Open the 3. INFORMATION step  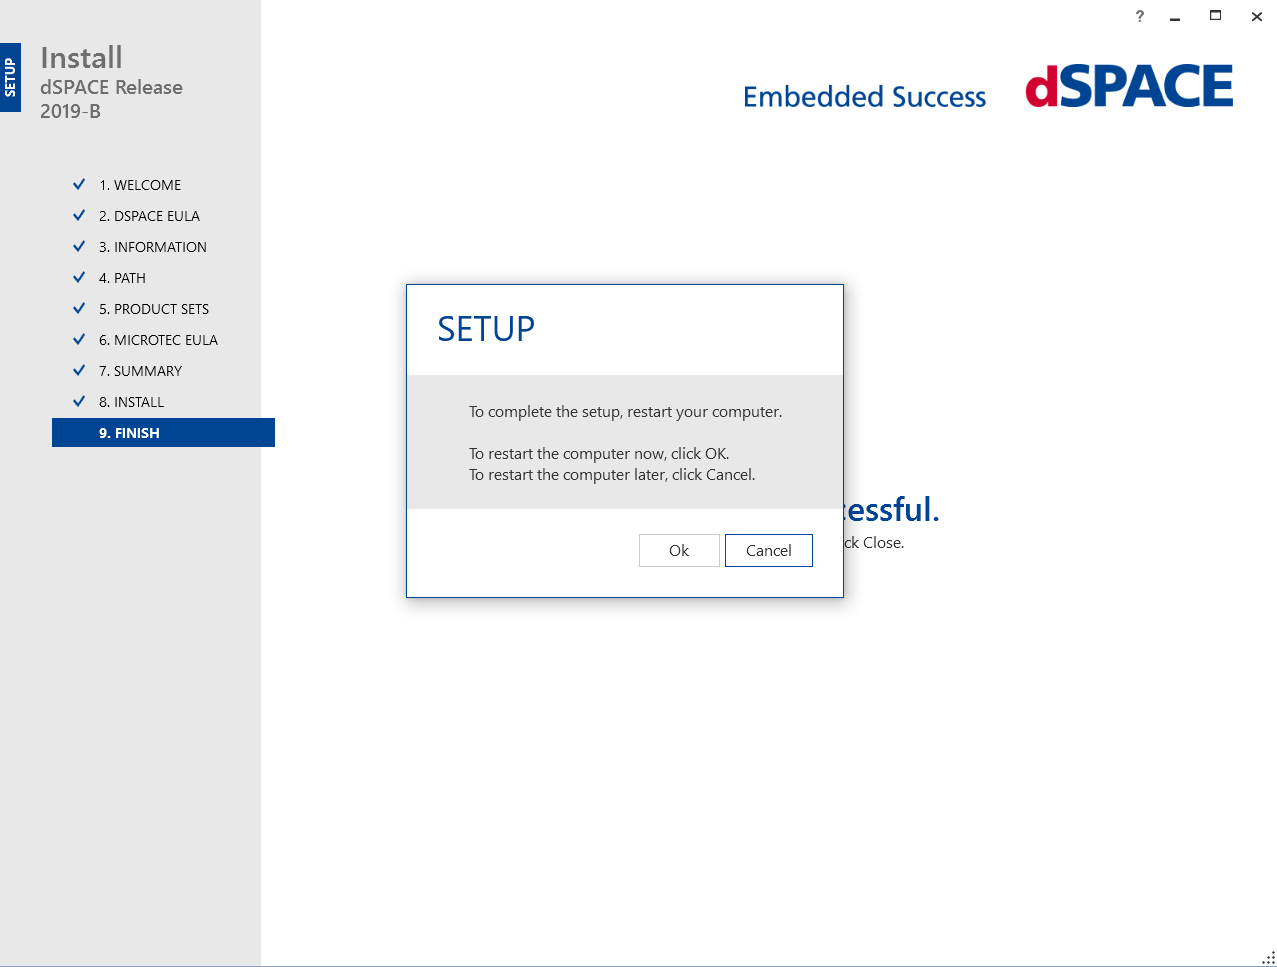(152, 246)
